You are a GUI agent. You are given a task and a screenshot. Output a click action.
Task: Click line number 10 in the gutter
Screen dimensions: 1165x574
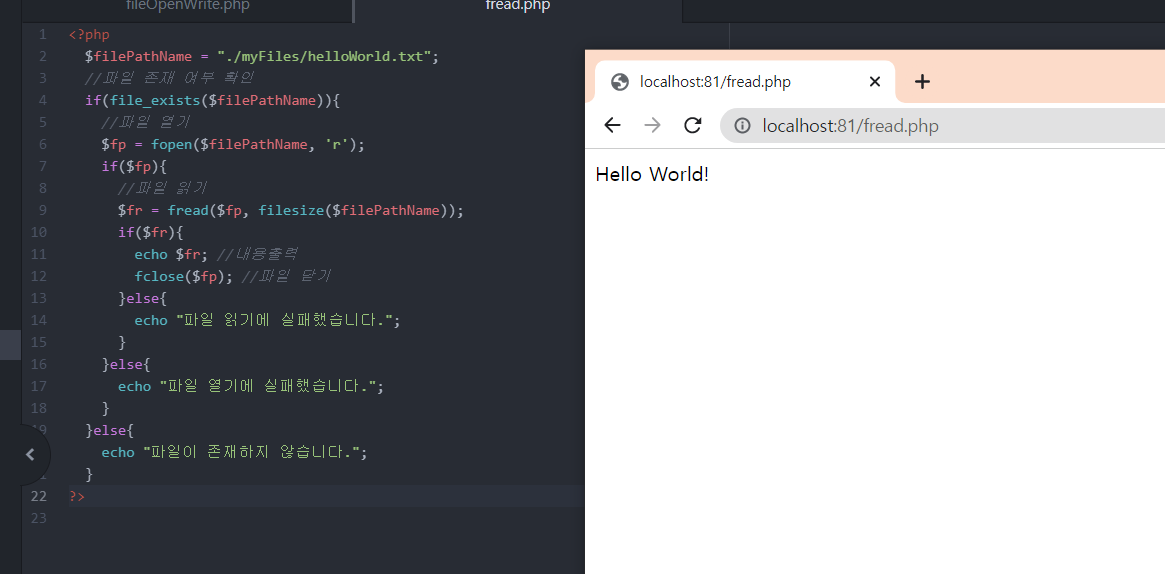pyautogui.click(x=38, y=232)
